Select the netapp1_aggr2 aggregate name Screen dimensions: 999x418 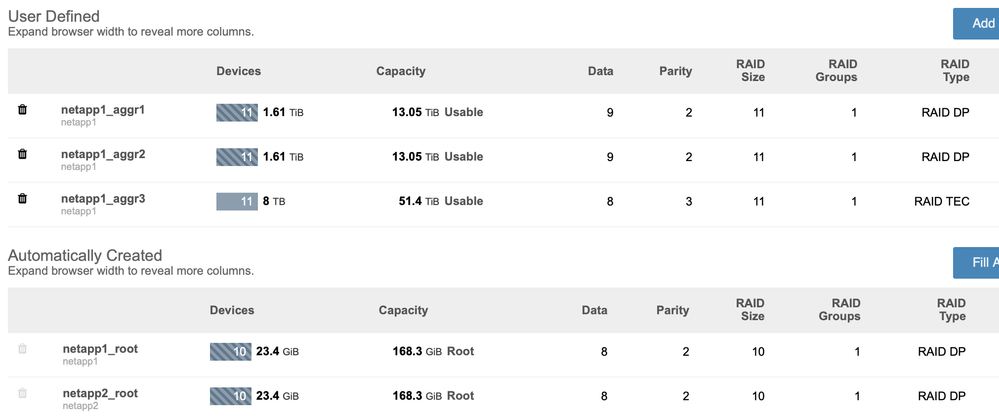103,154
